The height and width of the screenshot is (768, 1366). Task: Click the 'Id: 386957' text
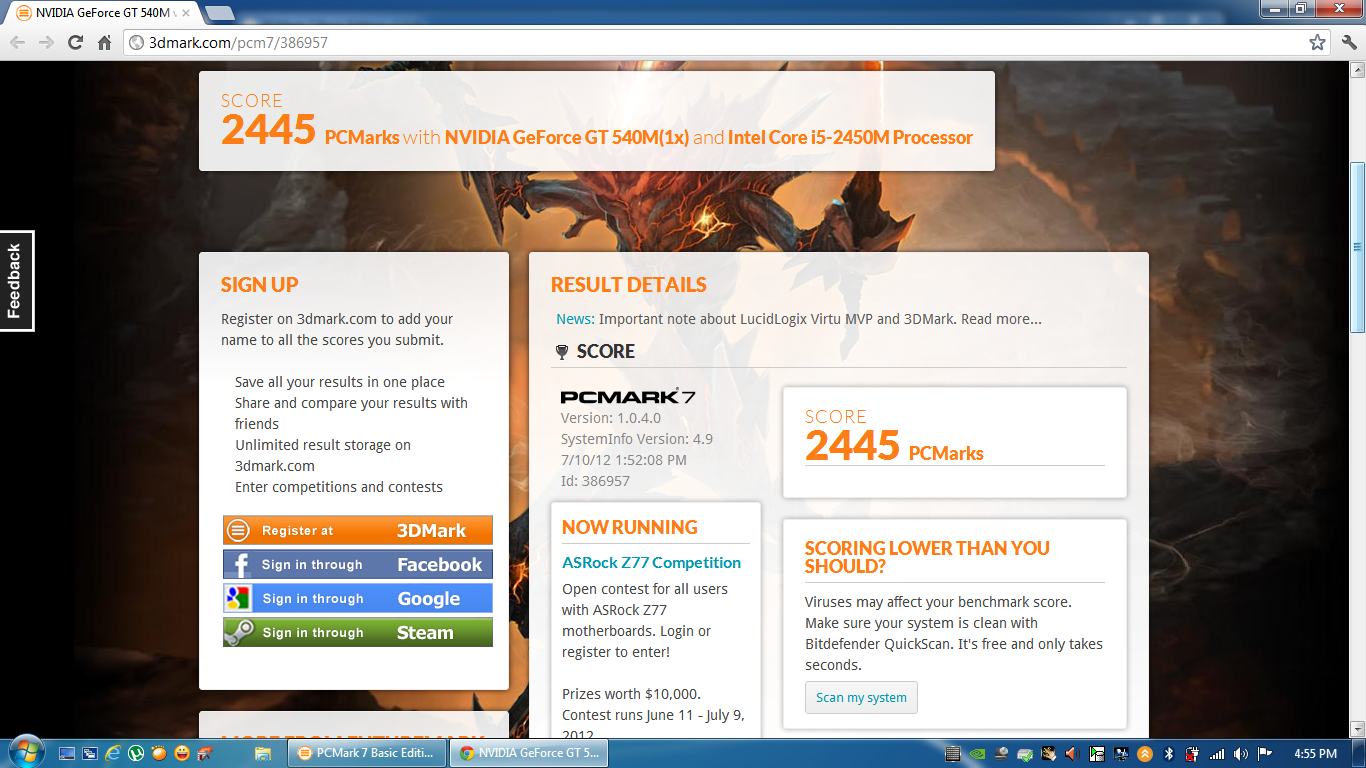595,481
